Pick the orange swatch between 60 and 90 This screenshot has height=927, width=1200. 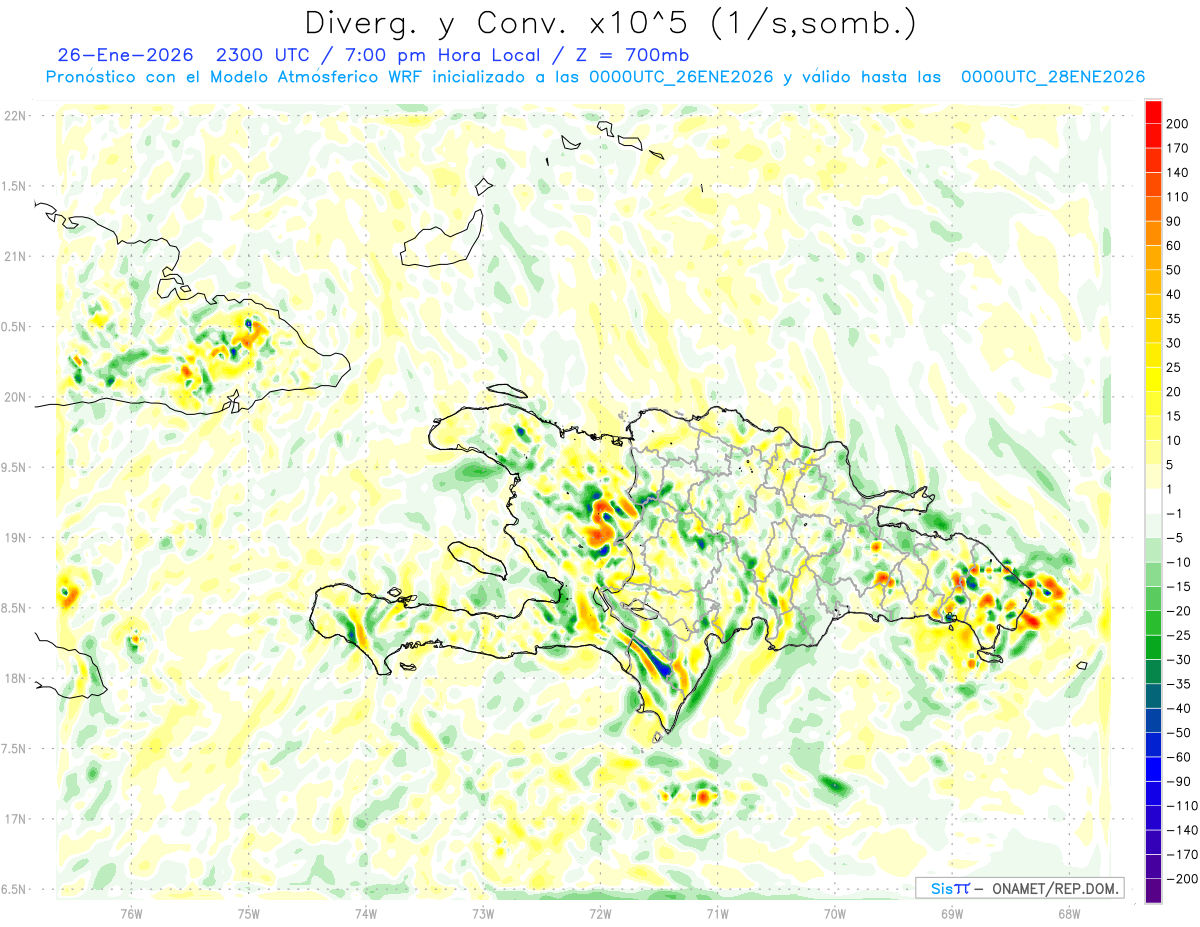(x=1153, y=233)
